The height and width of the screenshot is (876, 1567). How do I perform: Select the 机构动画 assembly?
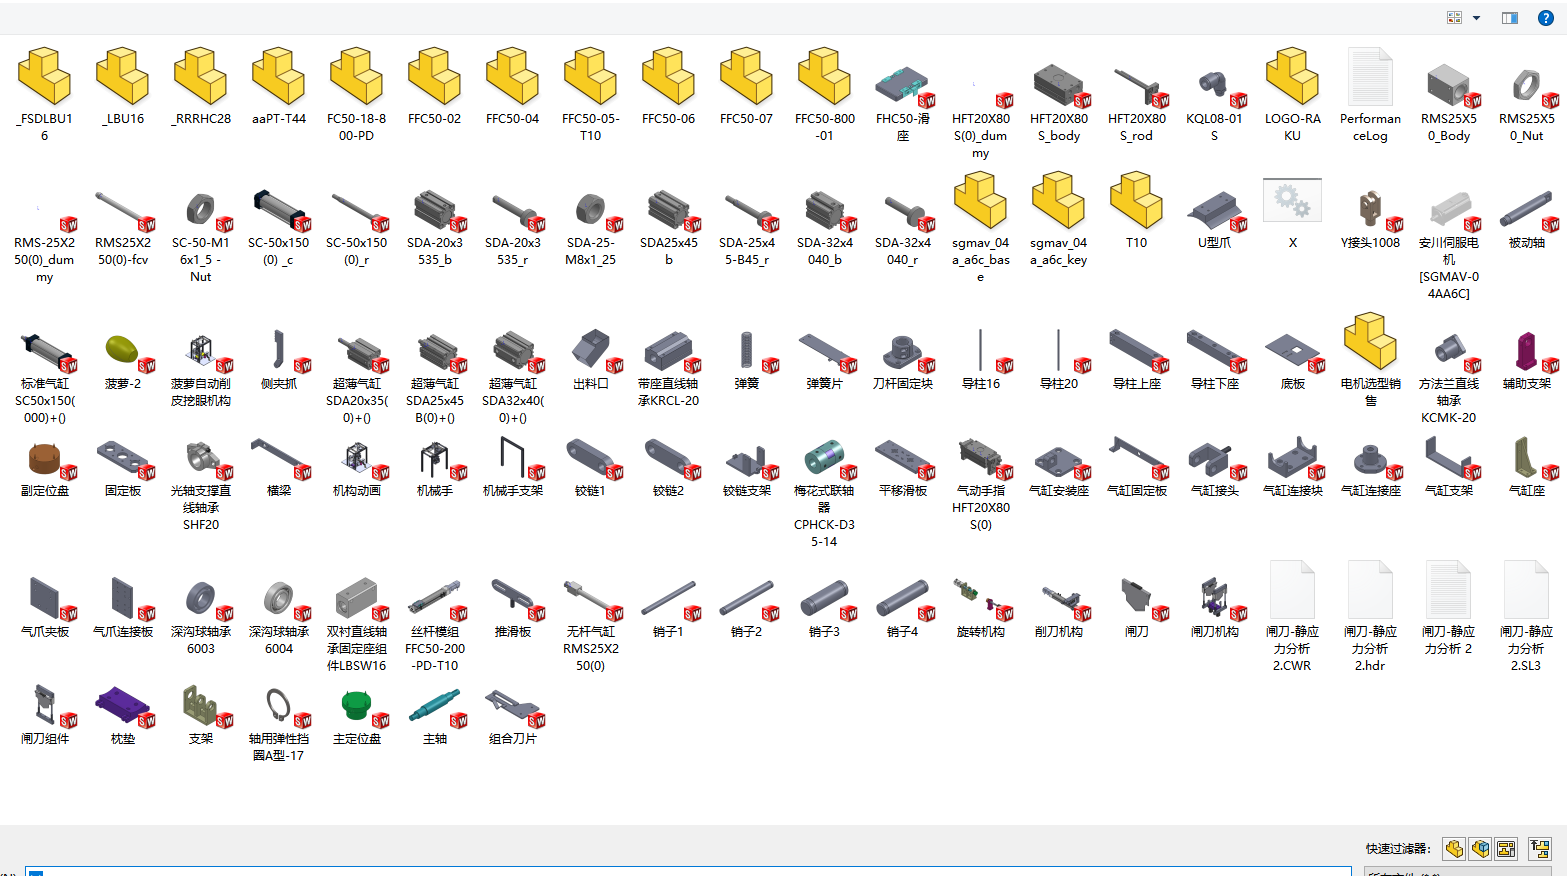point(357,467)
